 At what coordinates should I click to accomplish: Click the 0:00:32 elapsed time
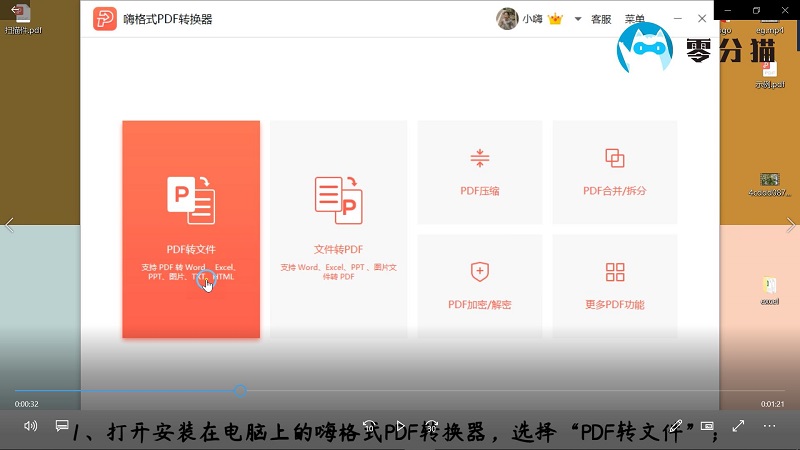click(x=27, y=404)
